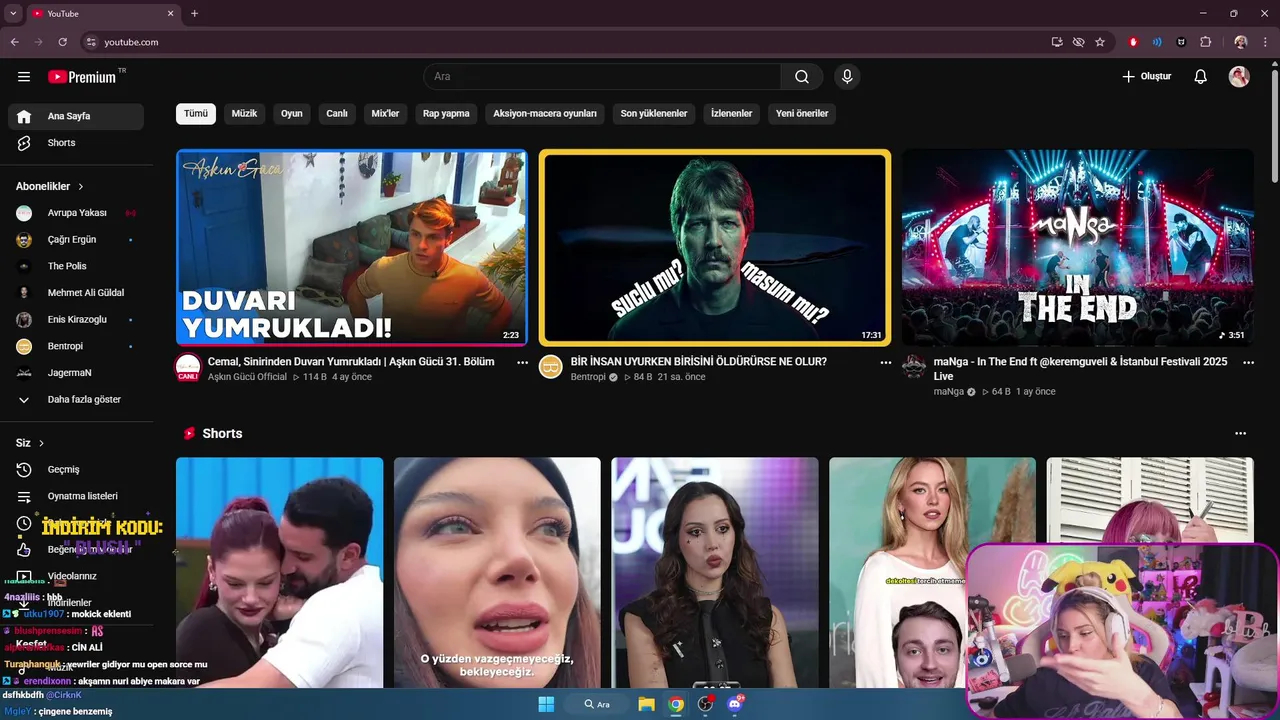The height and width of the screenshot is (720, 1280).
Task: Open a new browser tab
Action: (194, 14)
